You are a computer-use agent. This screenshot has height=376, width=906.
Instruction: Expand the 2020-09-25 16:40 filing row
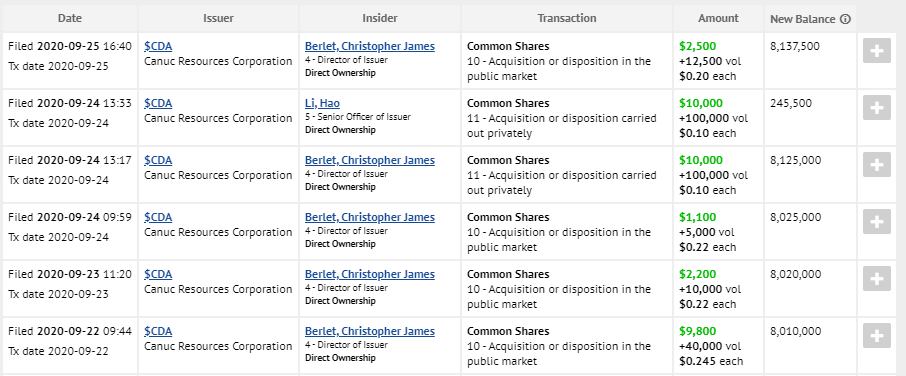click(x=877, y=51)
